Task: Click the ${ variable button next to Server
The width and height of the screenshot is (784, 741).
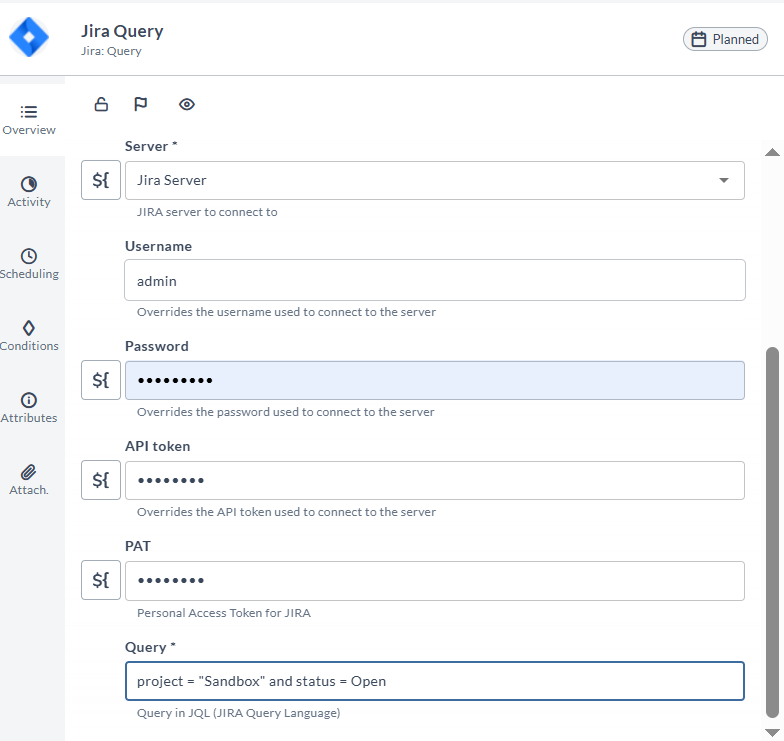Action: tap(101, 180)
